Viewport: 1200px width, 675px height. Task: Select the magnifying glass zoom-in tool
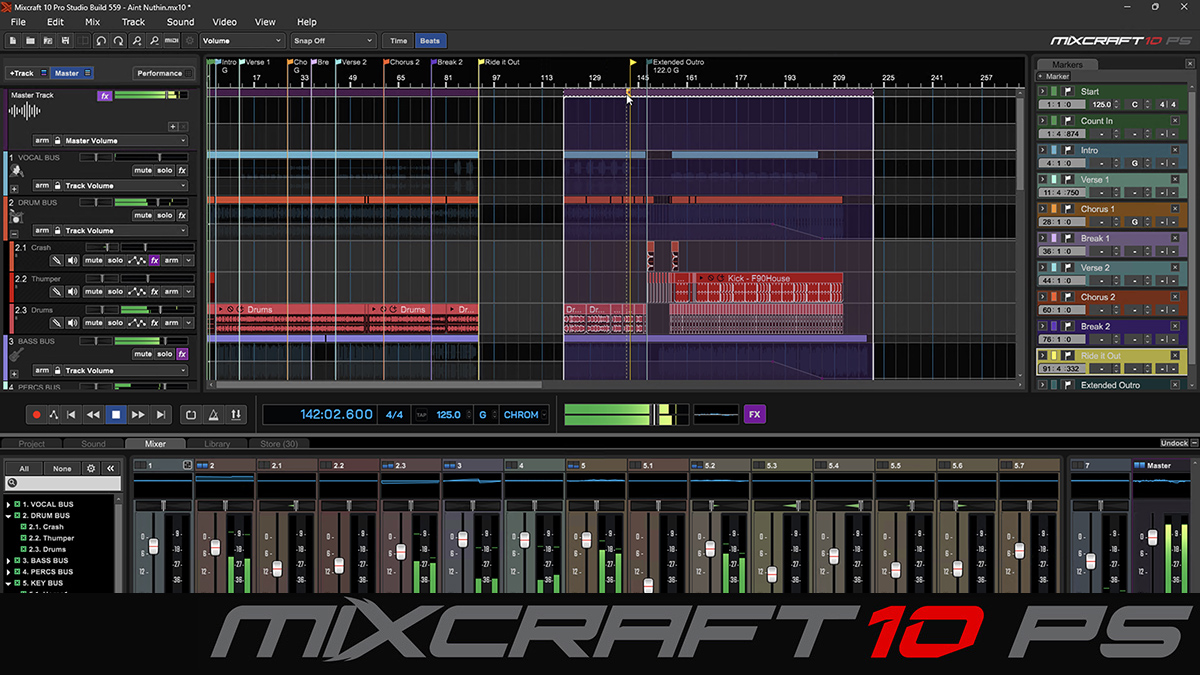tap(137, 41)
